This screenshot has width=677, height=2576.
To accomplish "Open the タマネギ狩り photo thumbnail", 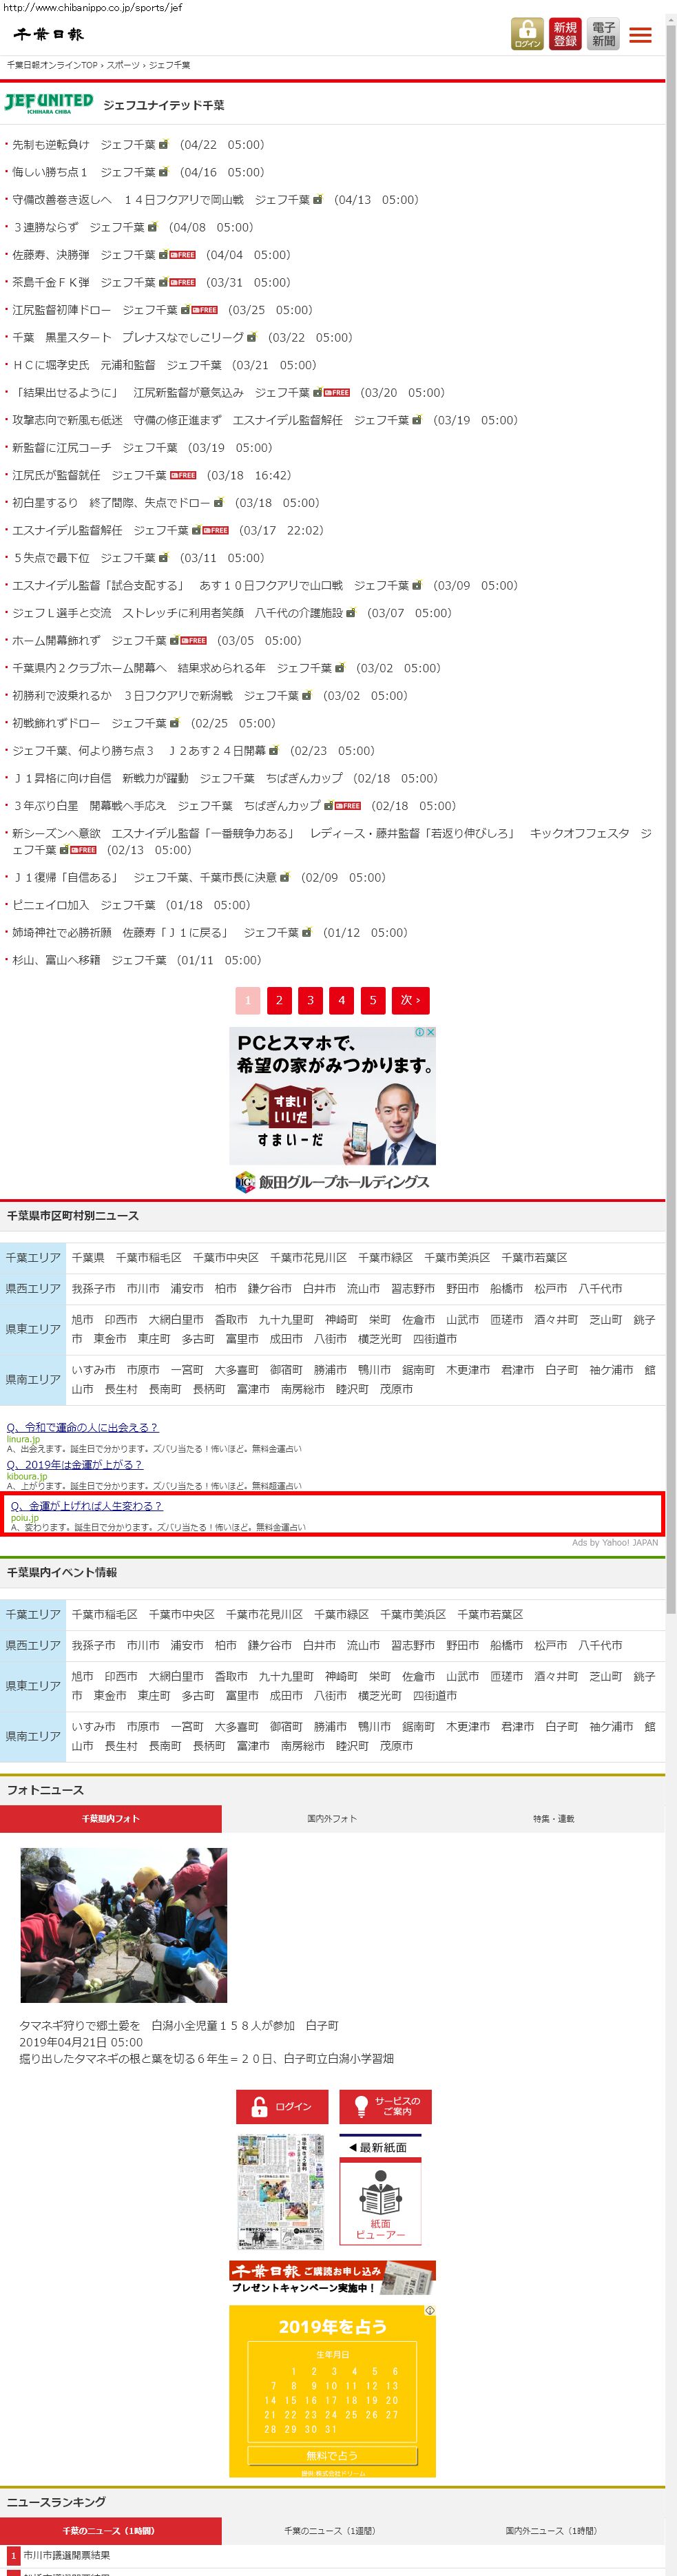I will tap(124, 1925).
